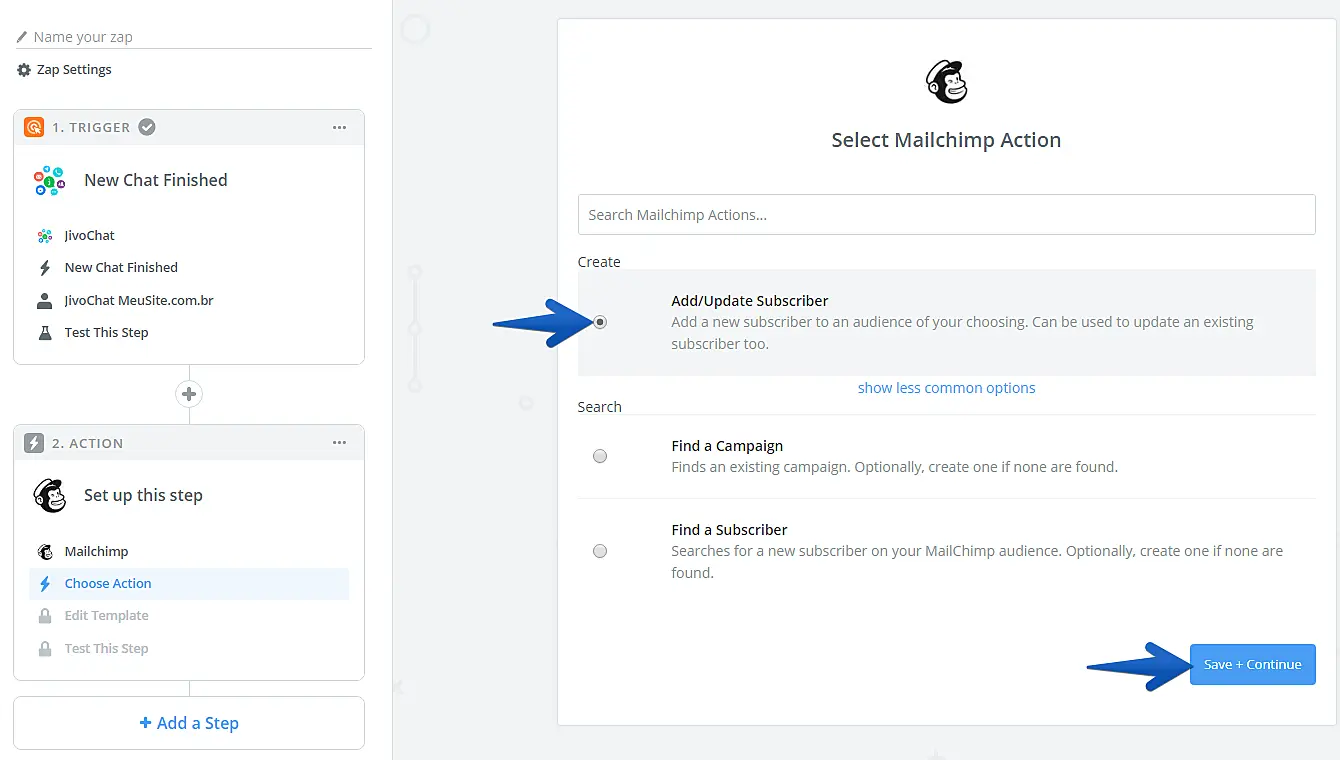Select the Add/Update Subscriber radio button

coord(600,322)
